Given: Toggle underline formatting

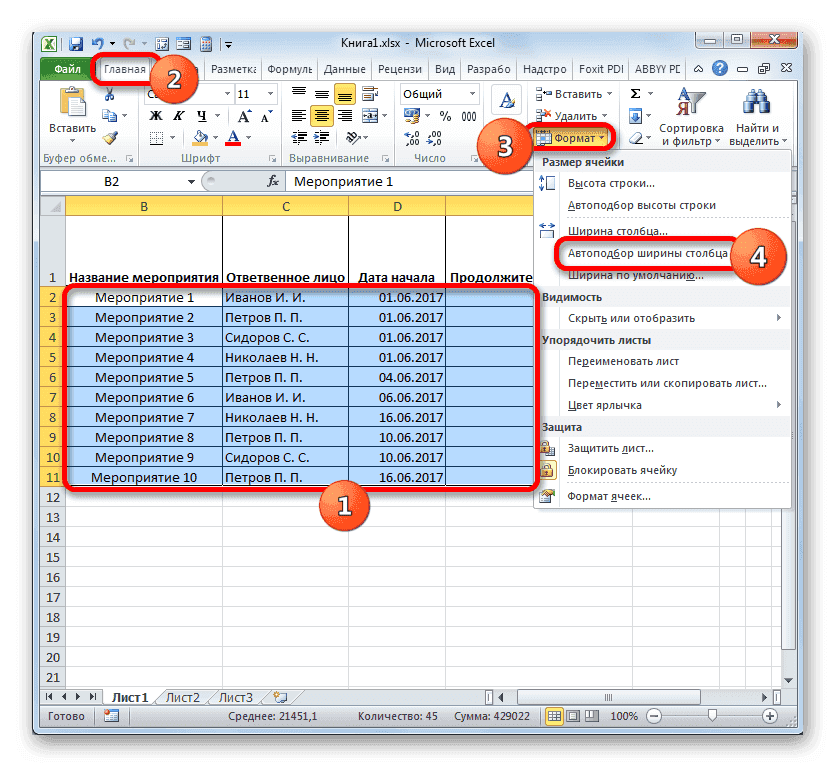Looking at the screenshot, I should pyautogui.click(x=201, y=114).
